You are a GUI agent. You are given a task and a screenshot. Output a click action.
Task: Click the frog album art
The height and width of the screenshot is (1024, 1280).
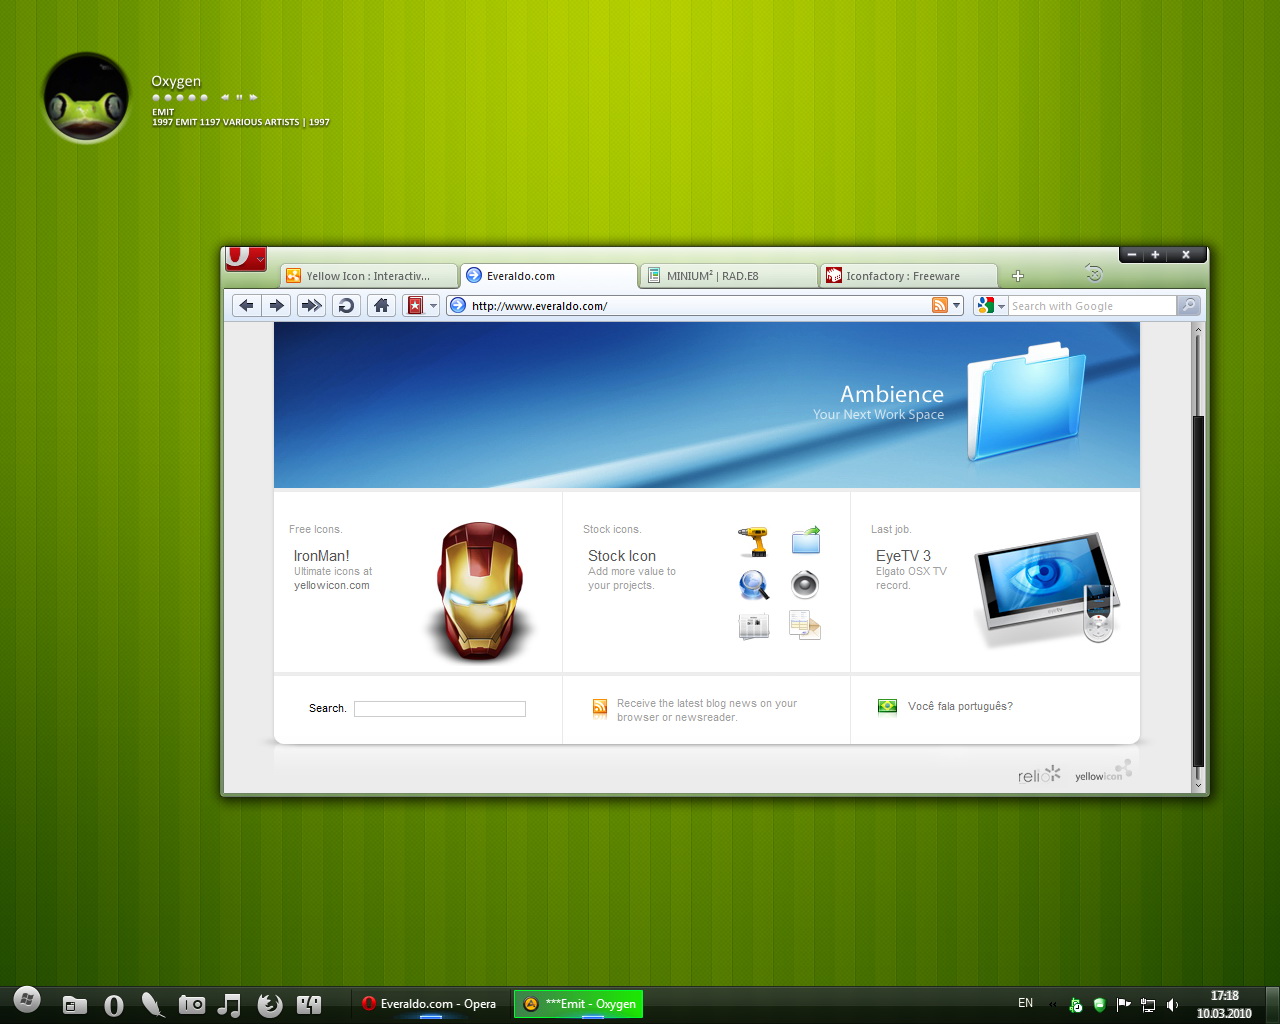coord(86,98)
